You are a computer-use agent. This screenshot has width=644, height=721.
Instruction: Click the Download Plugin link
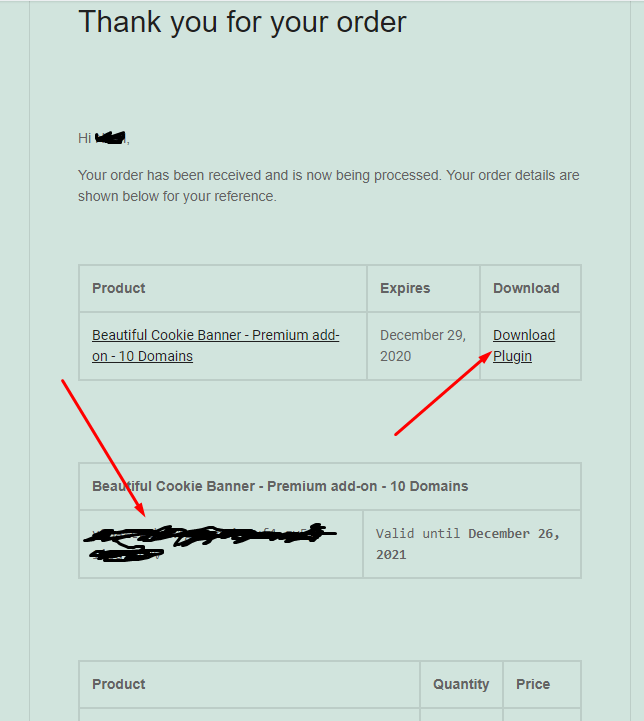pos(524,346)
